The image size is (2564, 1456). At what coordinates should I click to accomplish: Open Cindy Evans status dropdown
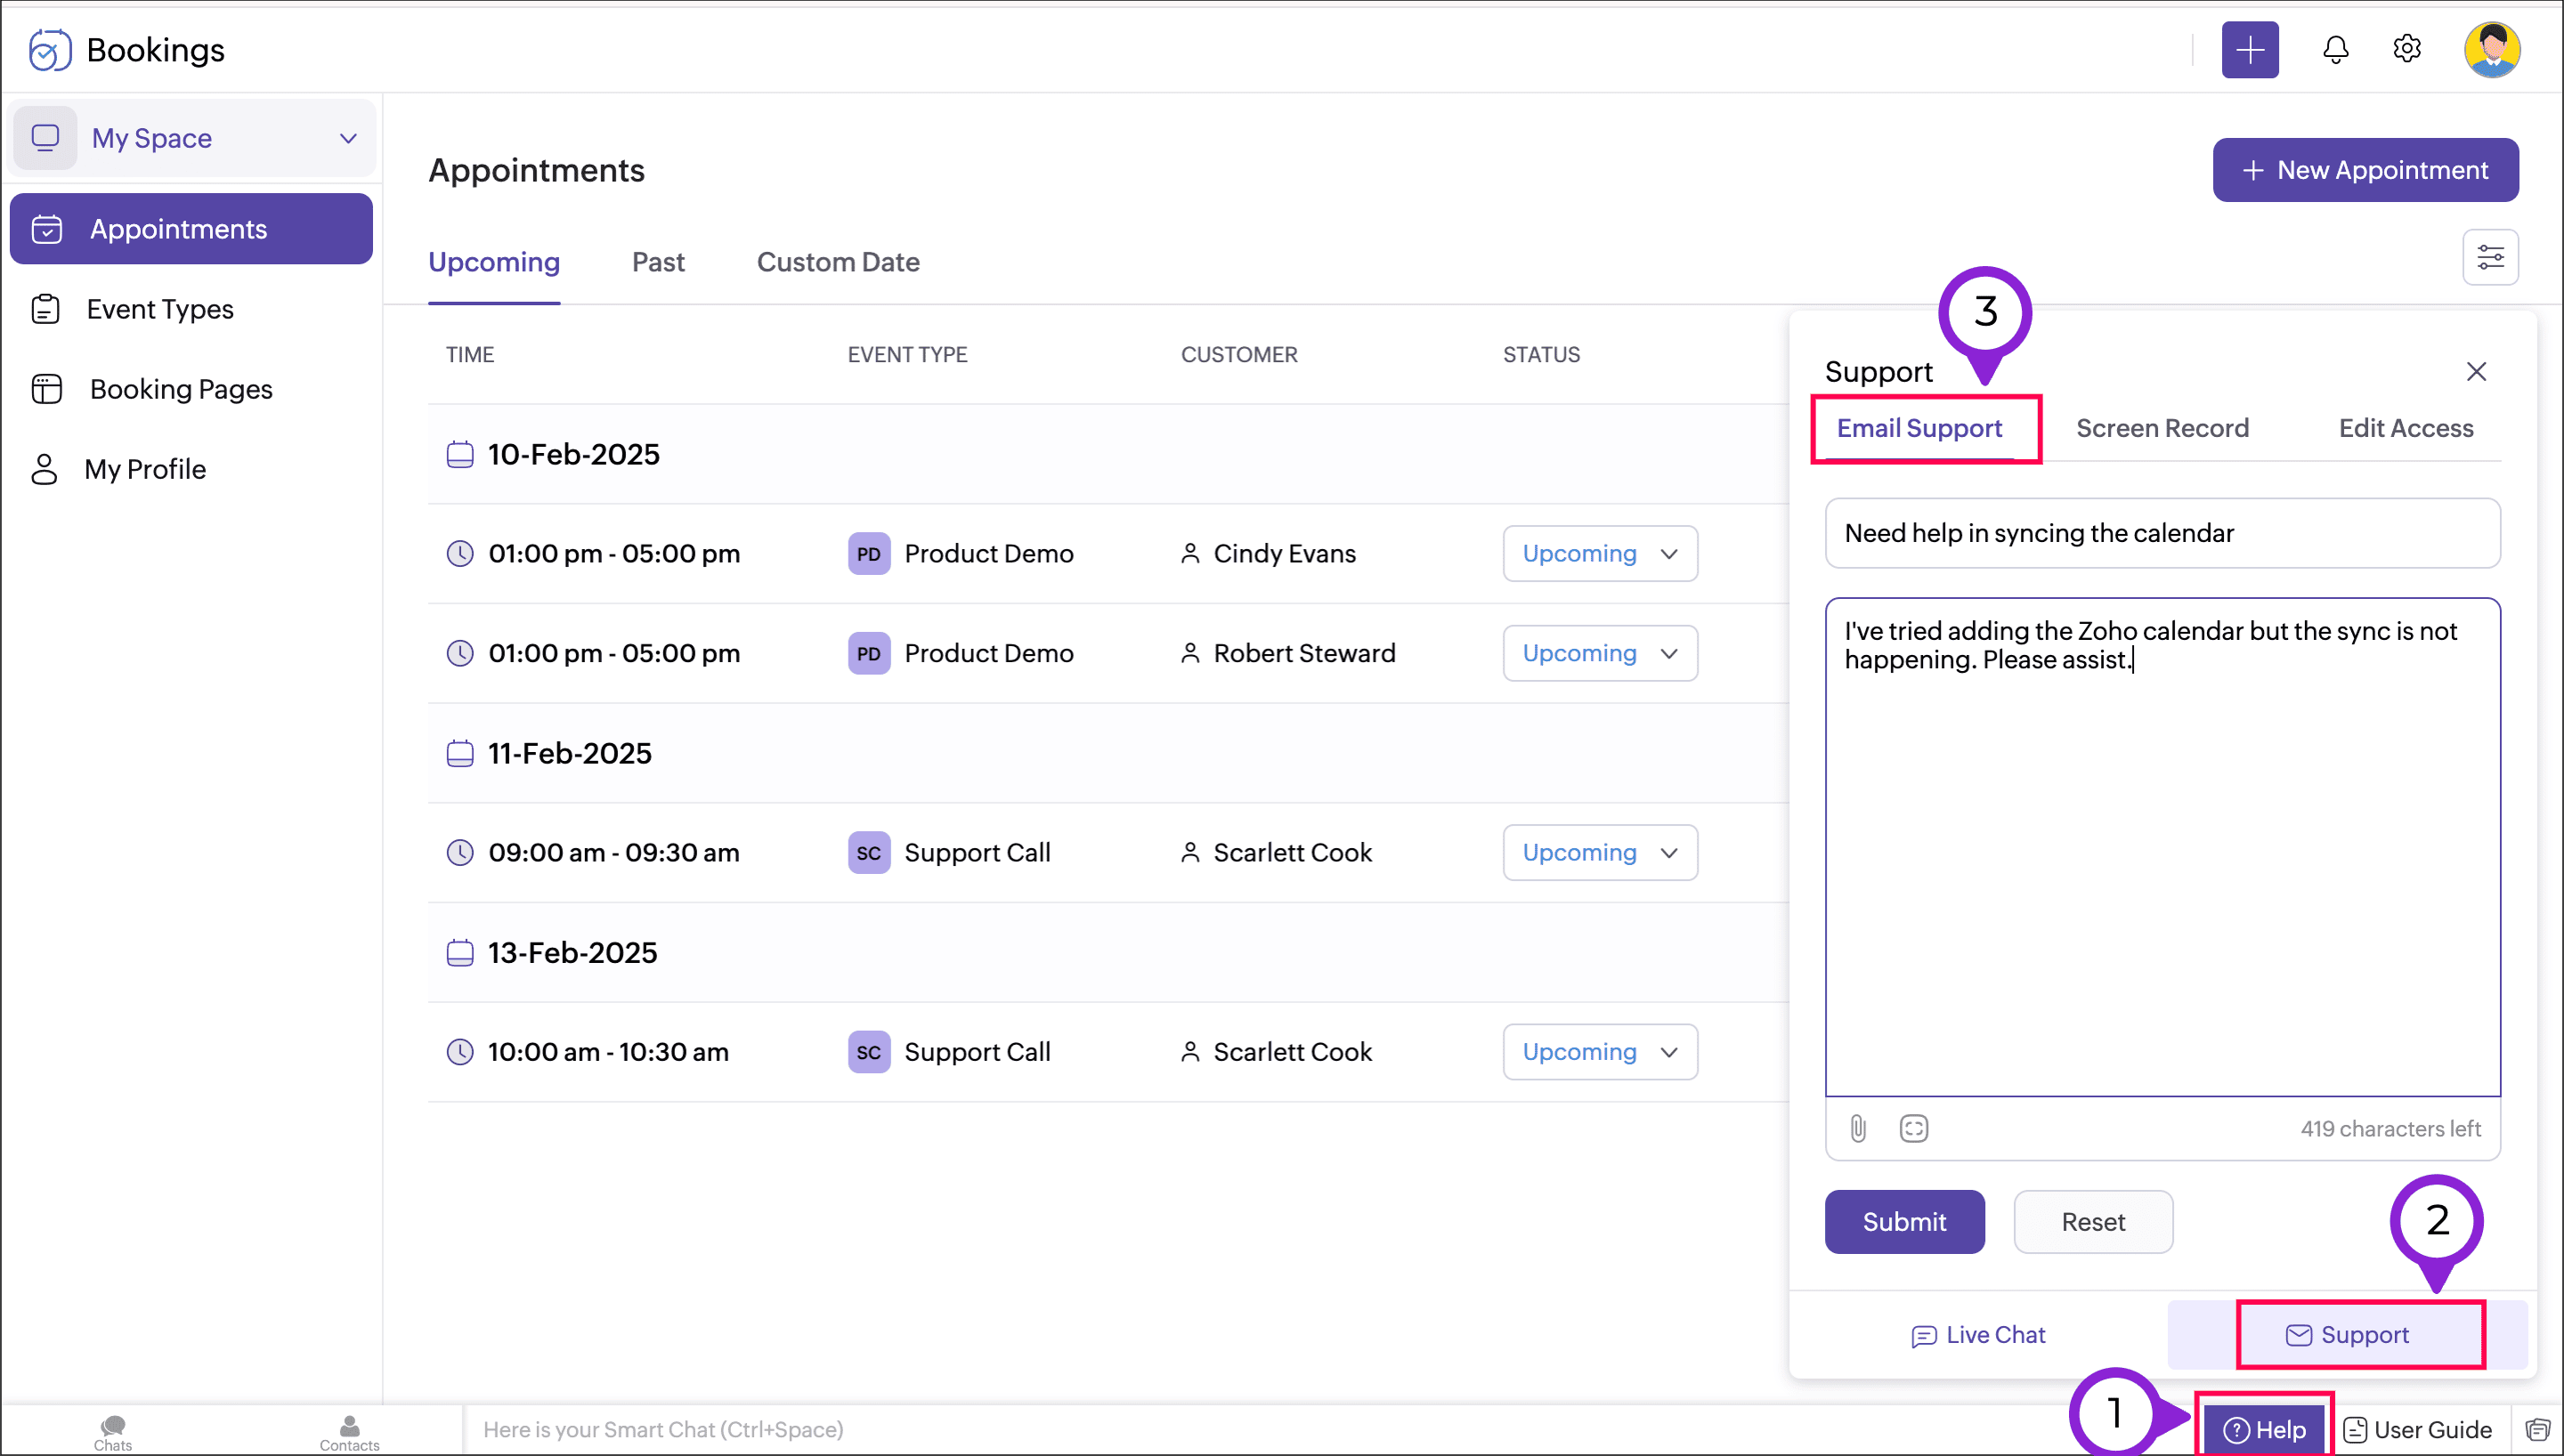[x=1599, y=553]
